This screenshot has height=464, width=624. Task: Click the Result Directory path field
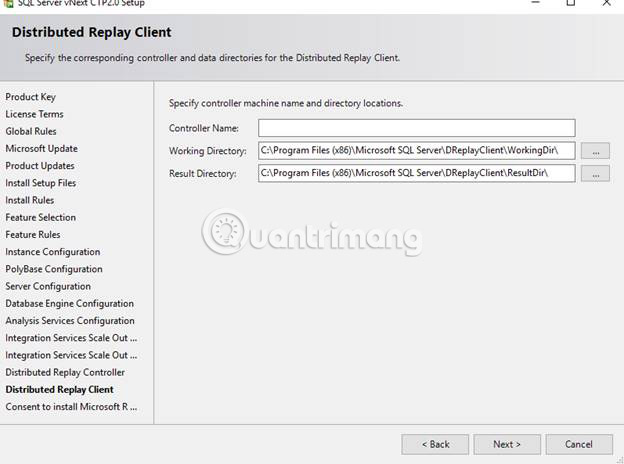click(x=417, y=174)
